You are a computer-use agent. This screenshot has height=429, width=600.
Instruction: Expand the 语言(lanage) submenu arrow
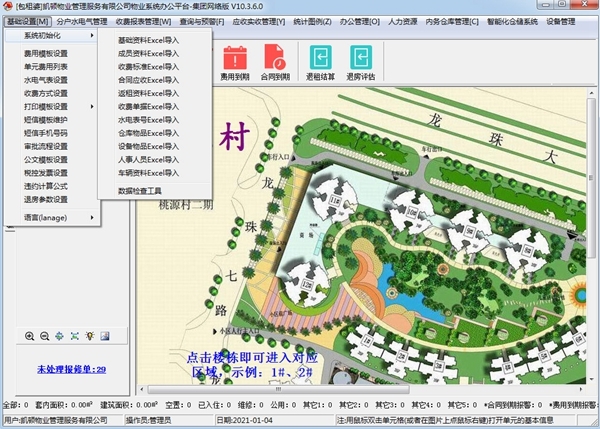pos(92,217)
